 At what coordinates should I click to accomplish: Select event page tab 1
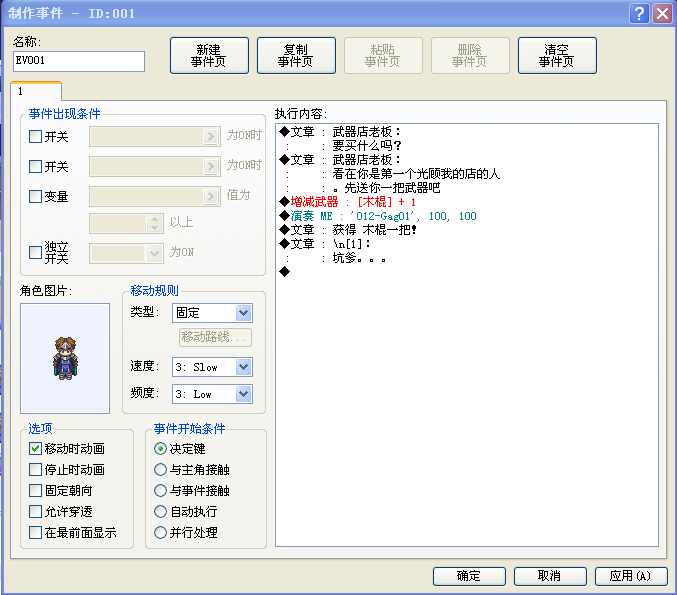click(36, 91)
